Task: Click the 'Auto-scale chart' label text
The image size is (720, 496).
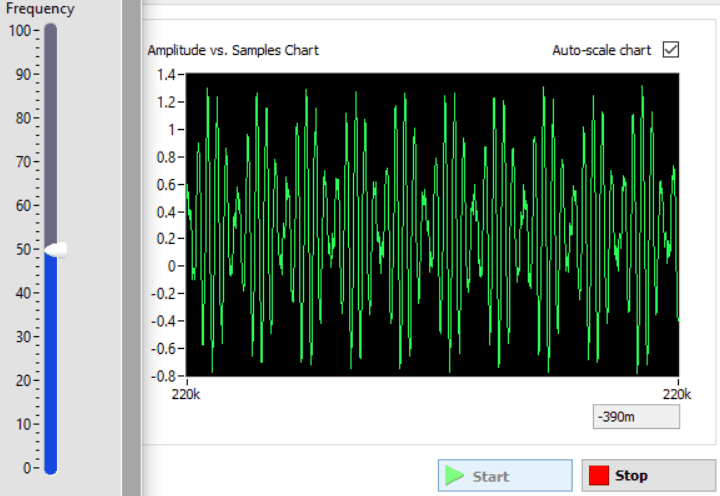Action: tap(602, 50)
